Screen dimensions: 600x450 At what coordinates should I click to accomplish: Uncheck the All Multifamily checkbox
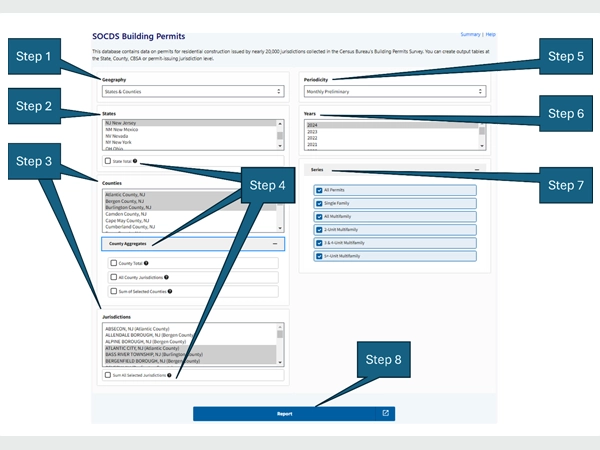tap(319, 217)
